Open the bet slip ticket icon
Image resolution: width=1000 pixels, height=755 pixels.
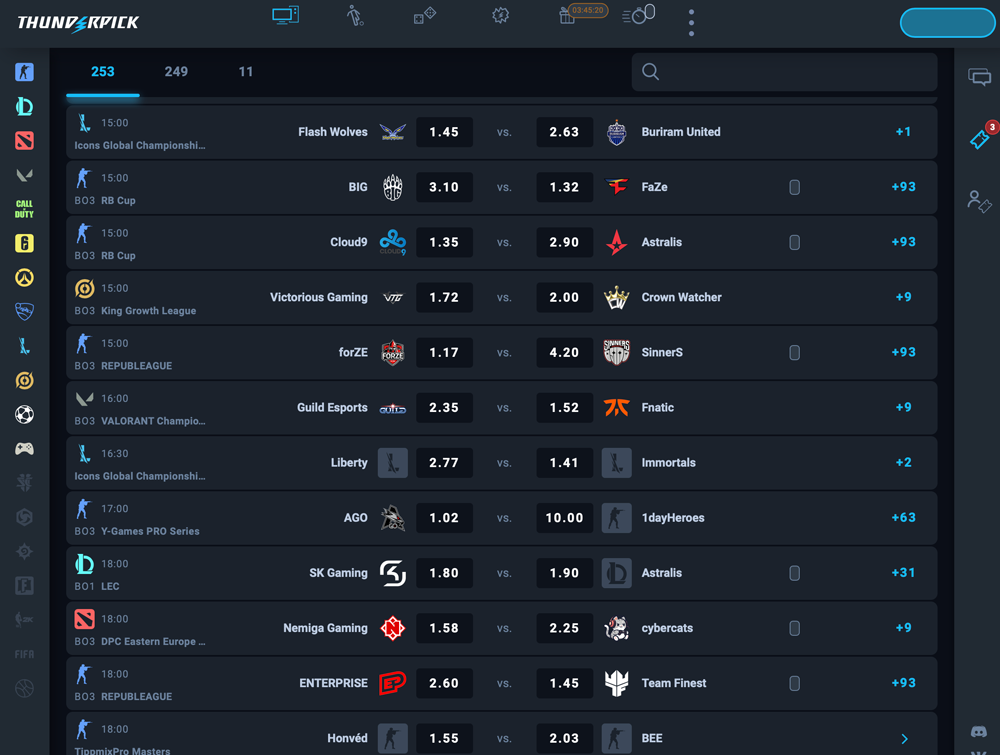(x=981, y=137)
